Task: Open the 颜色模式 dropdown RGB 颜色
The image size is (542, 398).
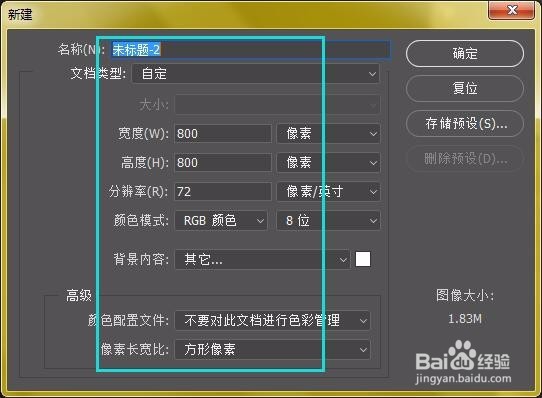Action: point(221,220)
